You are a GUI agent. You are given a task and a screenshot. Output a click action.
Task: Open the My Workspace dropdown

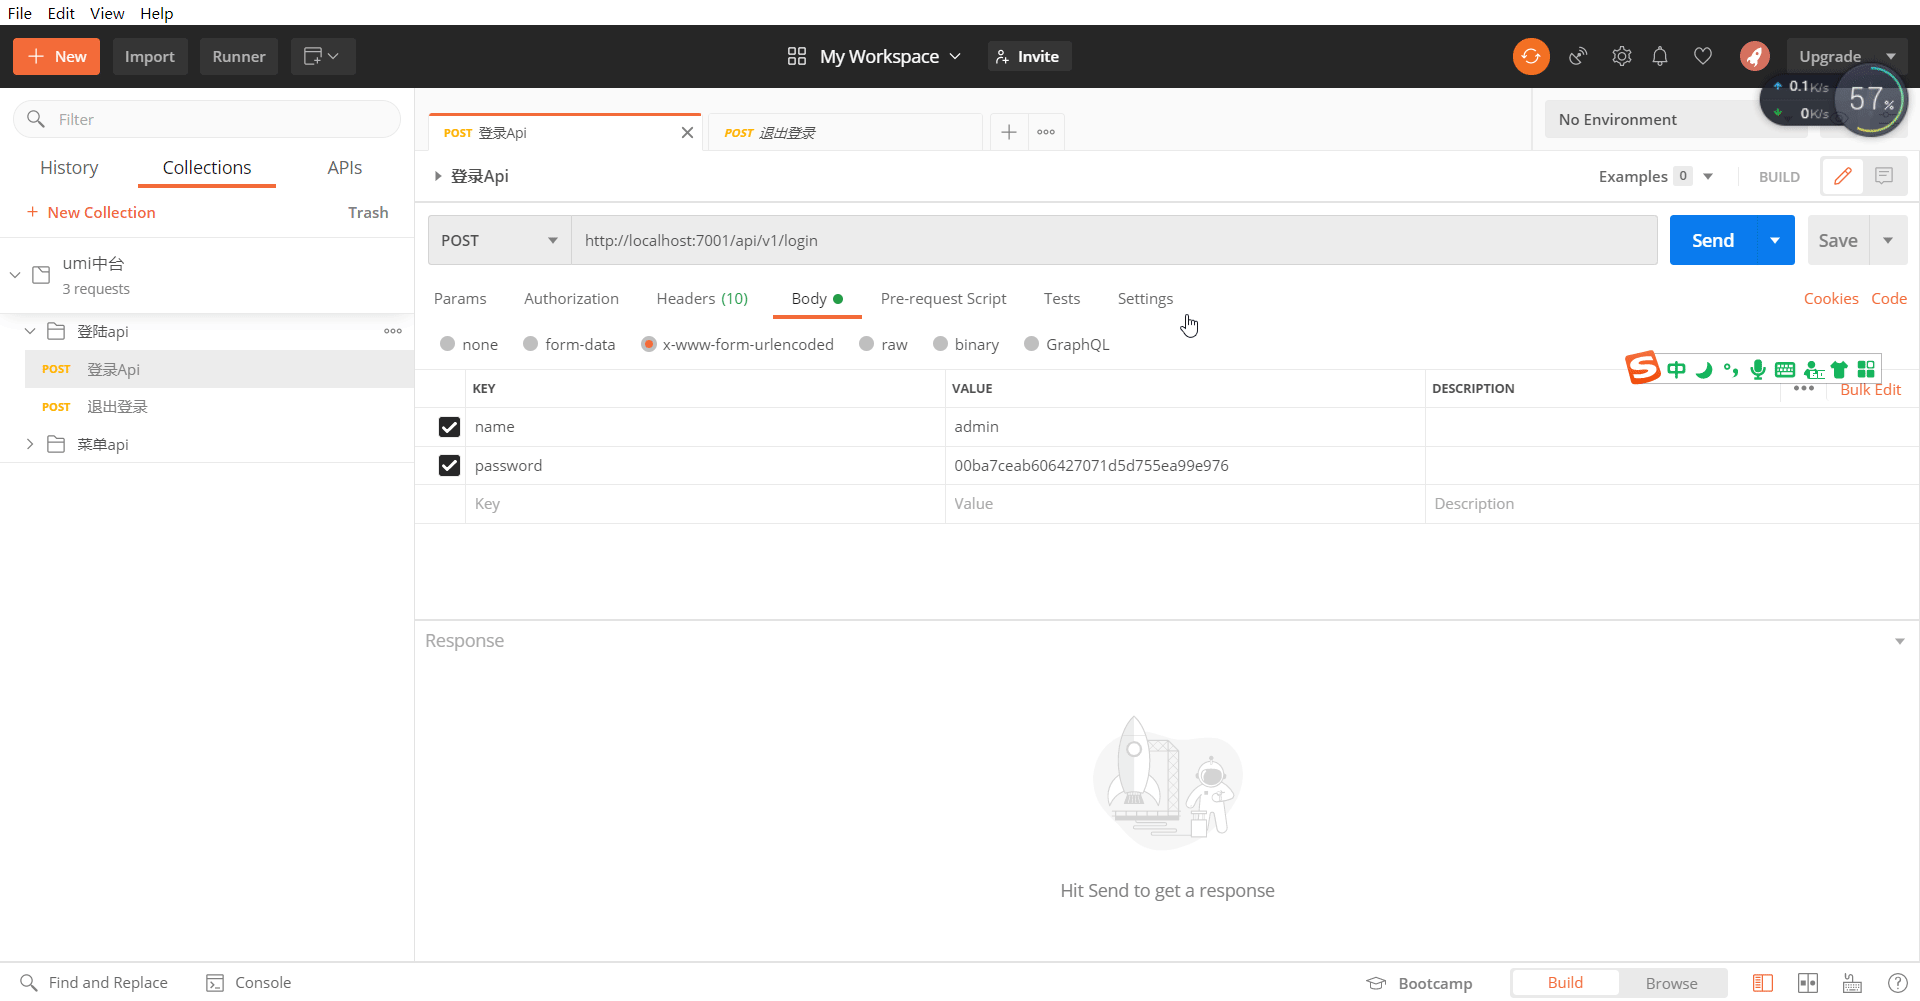click(x=884, y=56)
